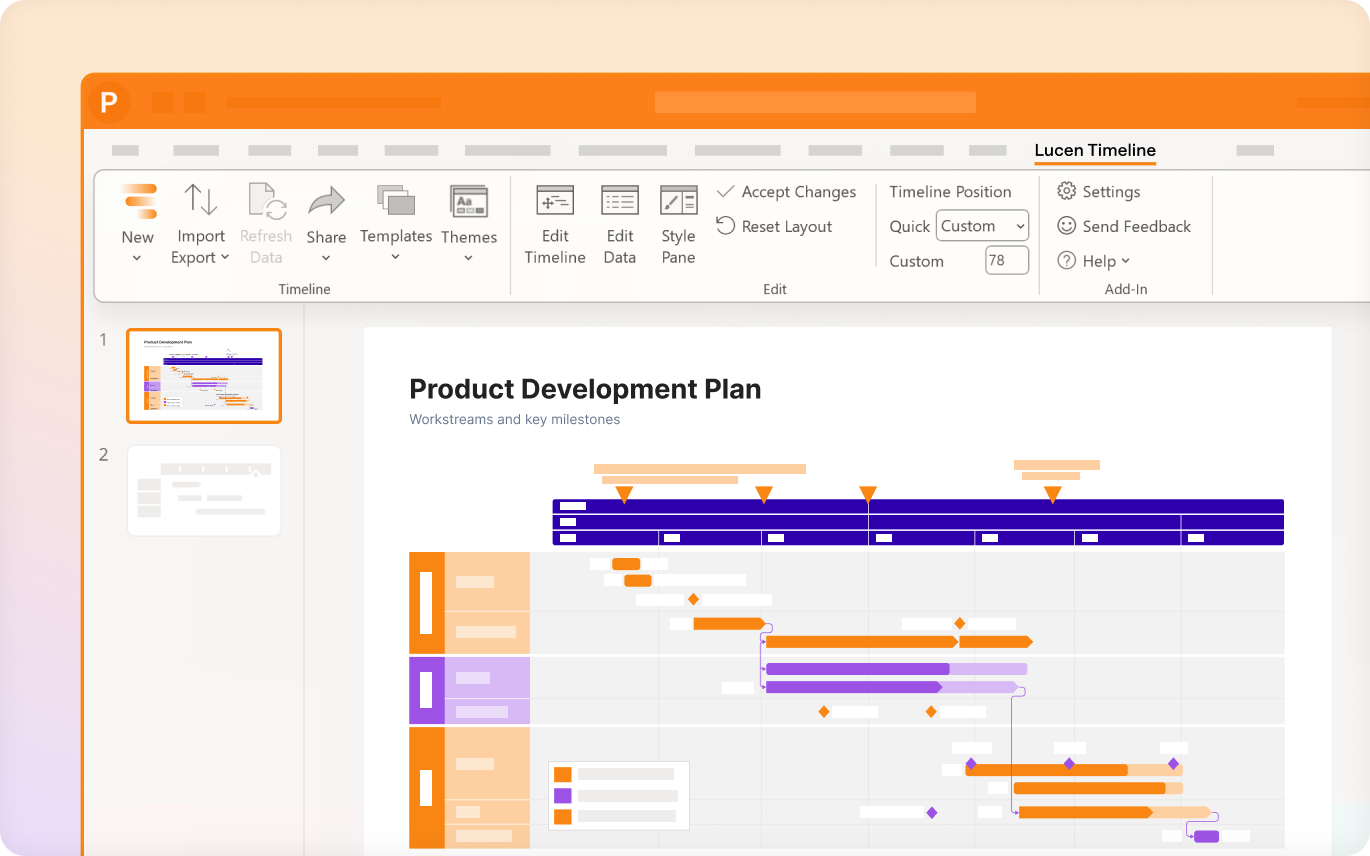
Task: Open the Templates icon
Action: (x=396, y=200)
